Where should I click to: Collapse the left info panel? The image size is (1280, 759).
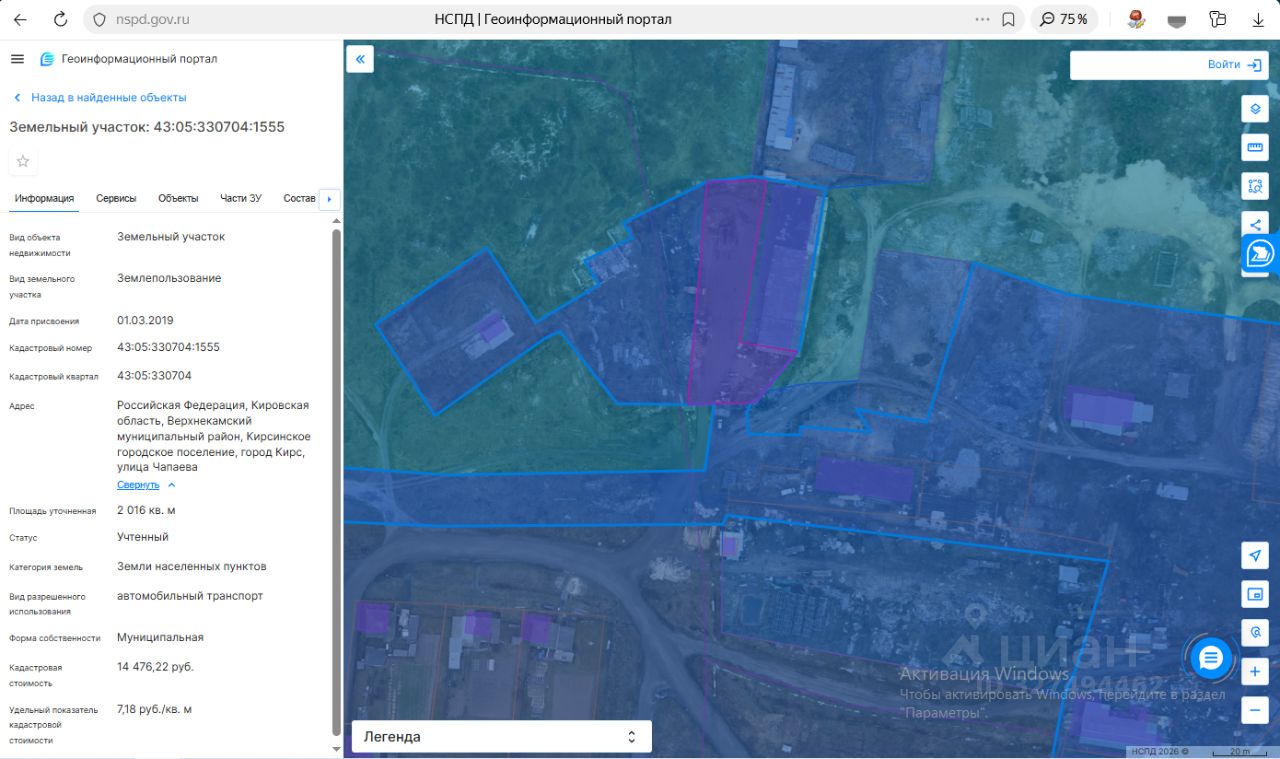click(360, 59)
